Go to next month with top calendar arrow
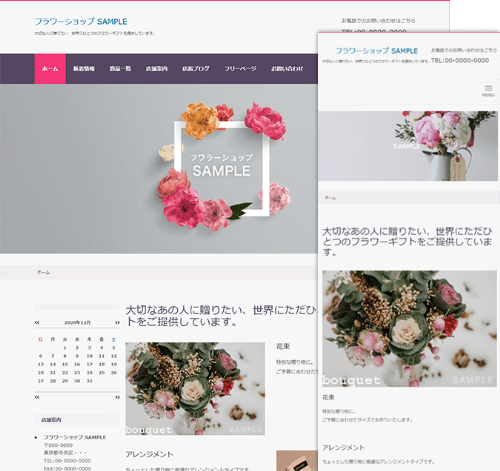This screenshot has height=471, width=500. [x=117, y=322]
